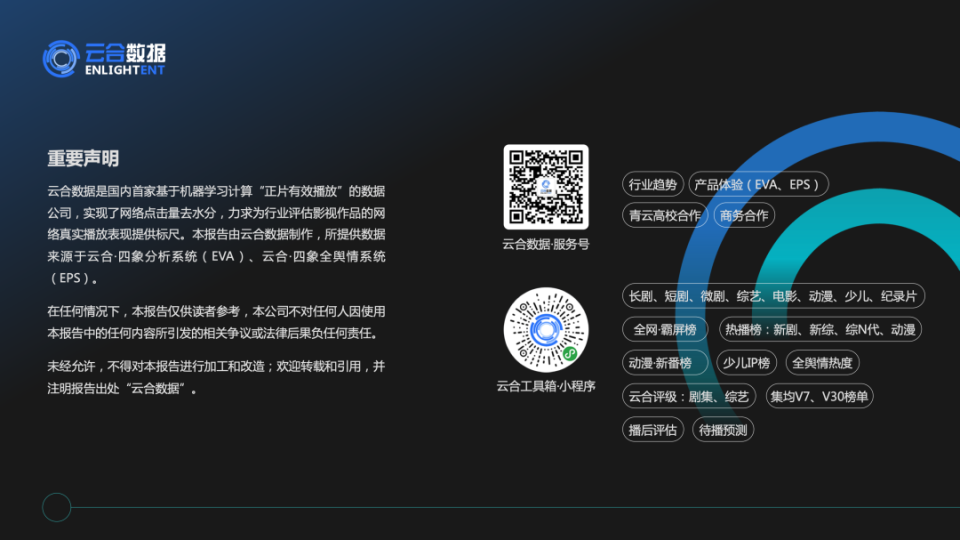The image size is (960, 540).
Task: Click the 云合数据·服务号 QR code
Action: (x=546, y=187)
